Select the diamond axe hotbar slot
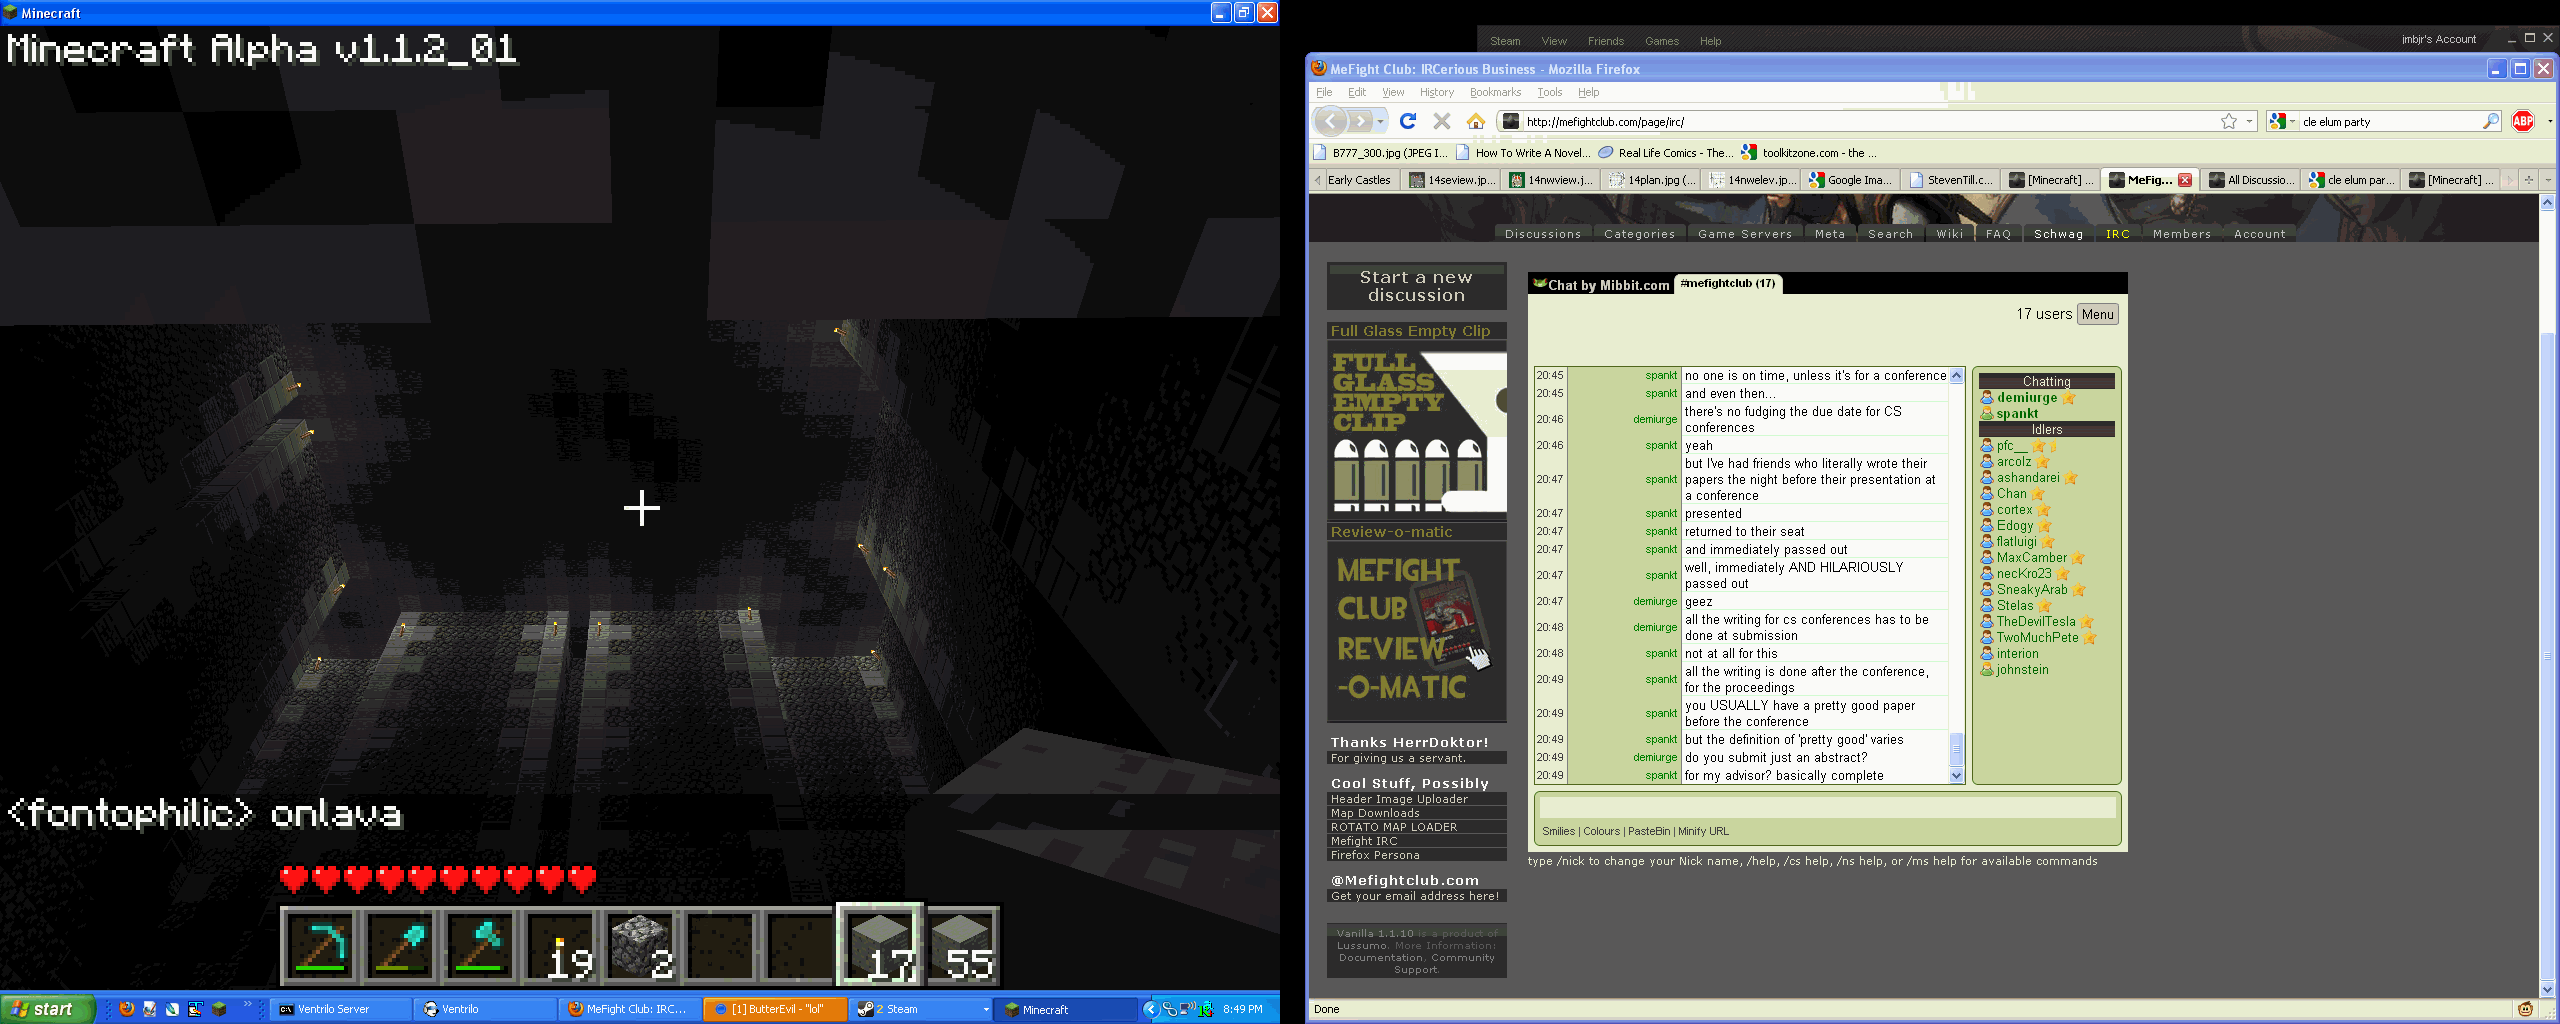This screenshot has height=1024, width=2560. coord(480,945)
